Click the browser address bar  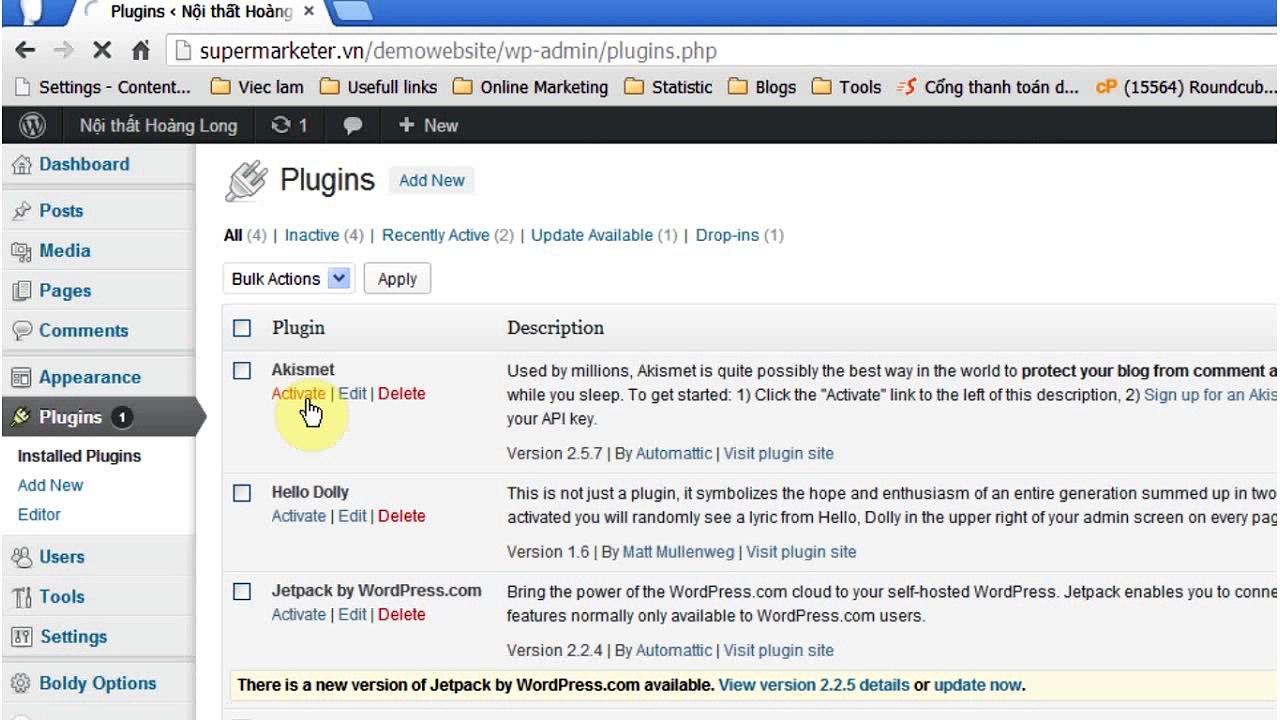720,50
